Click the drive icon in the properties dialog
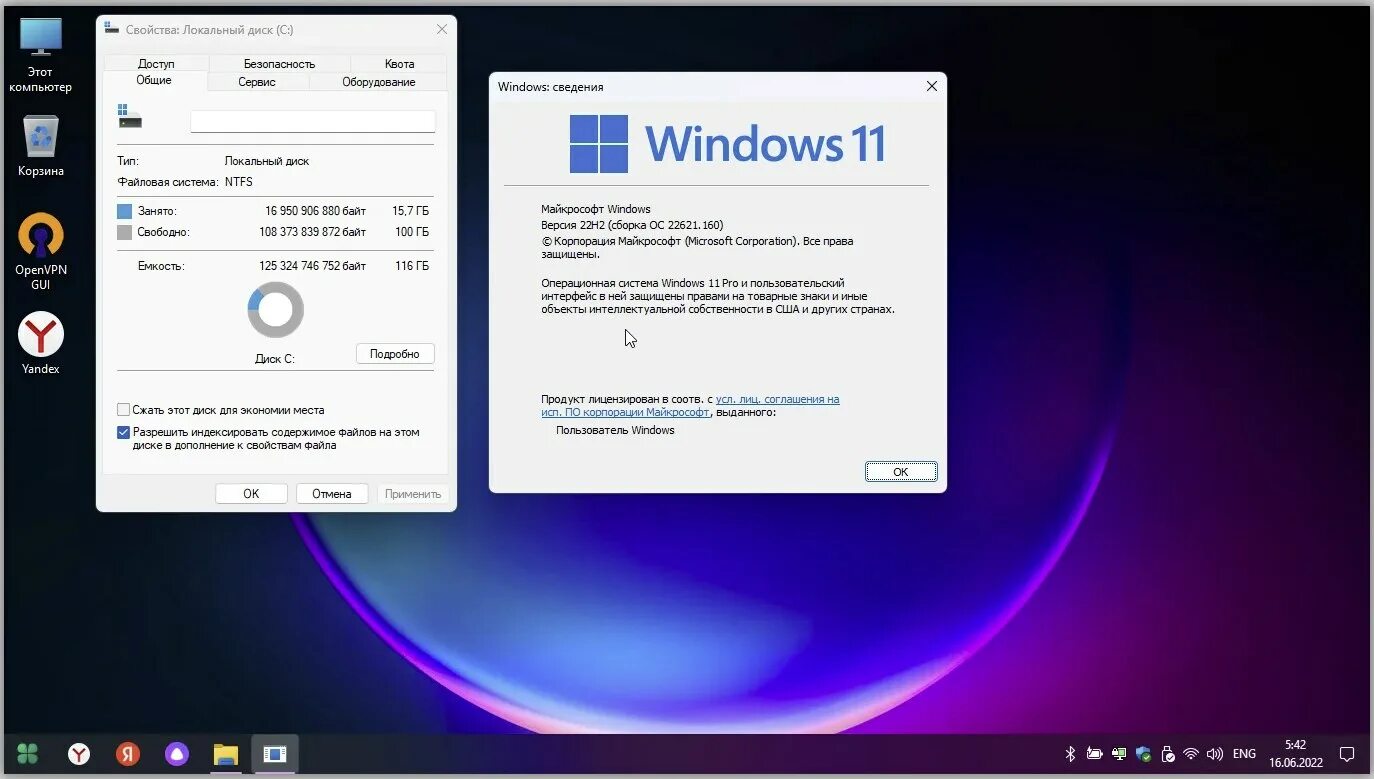Viewport: 1374px width, 779px height. coord(129,116)
